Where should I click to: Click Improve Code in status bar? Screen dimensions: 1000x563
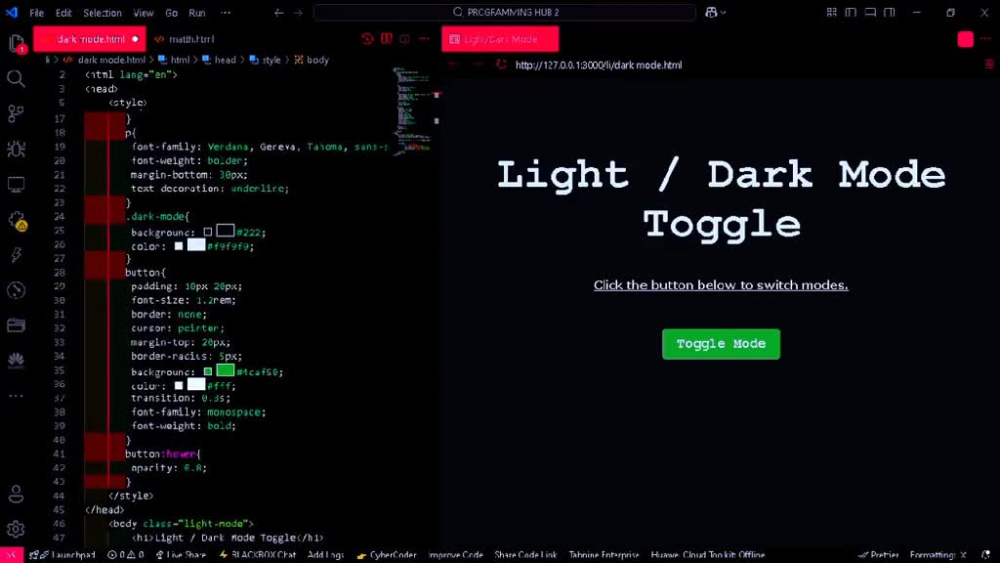click(x=455, y=555)
